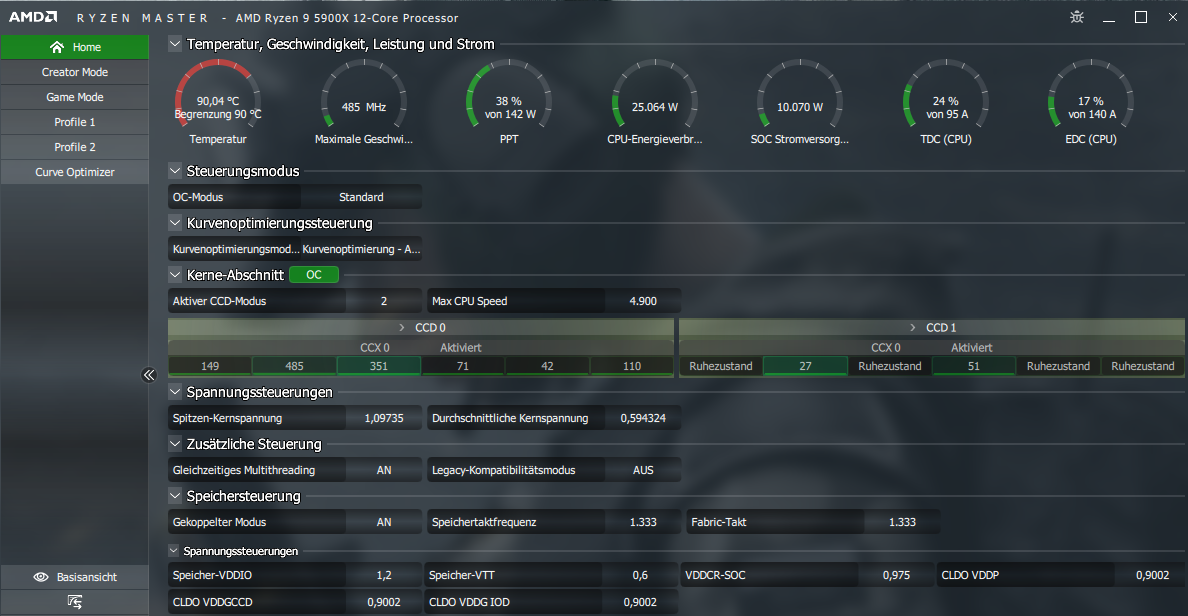This screenshot has height=616, width=1188.
Task: Click Max CPU Speed value 4.900
Action: coord(643,301)
